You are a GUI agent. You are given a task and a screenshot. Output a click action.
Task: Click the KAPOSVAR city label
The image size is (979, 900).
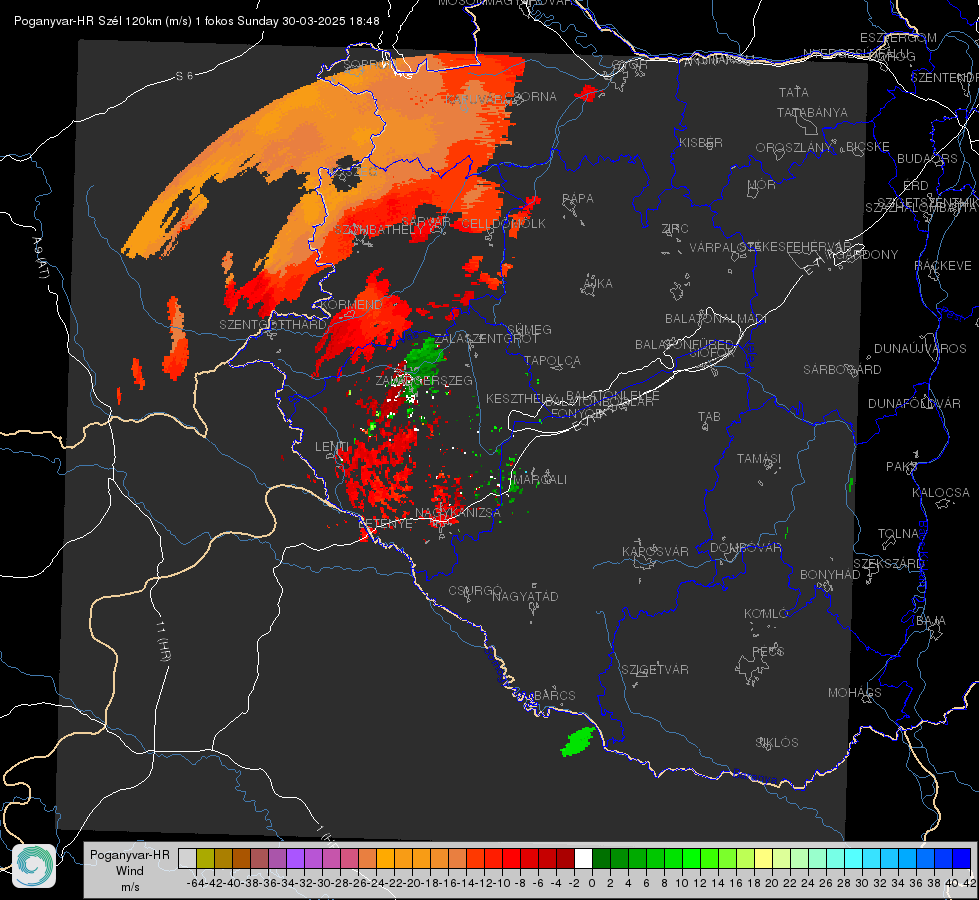click(655, 551)
